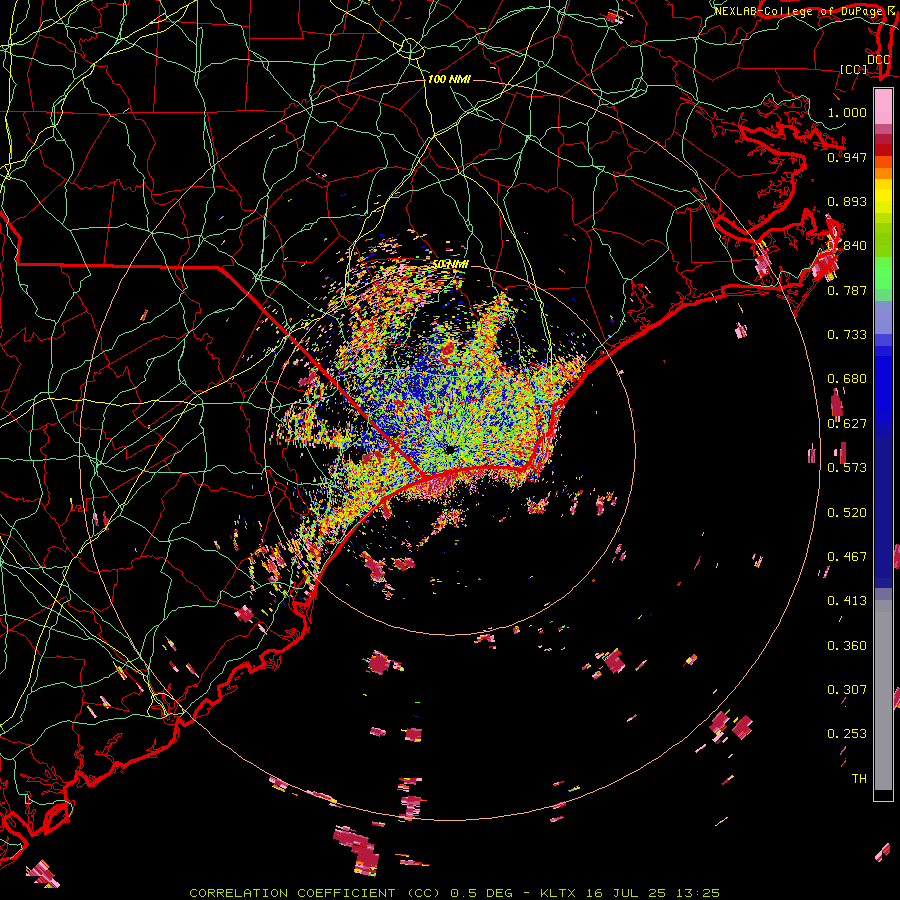Select the 0.520 scale value
900x900 pixels.
point(847,513)
